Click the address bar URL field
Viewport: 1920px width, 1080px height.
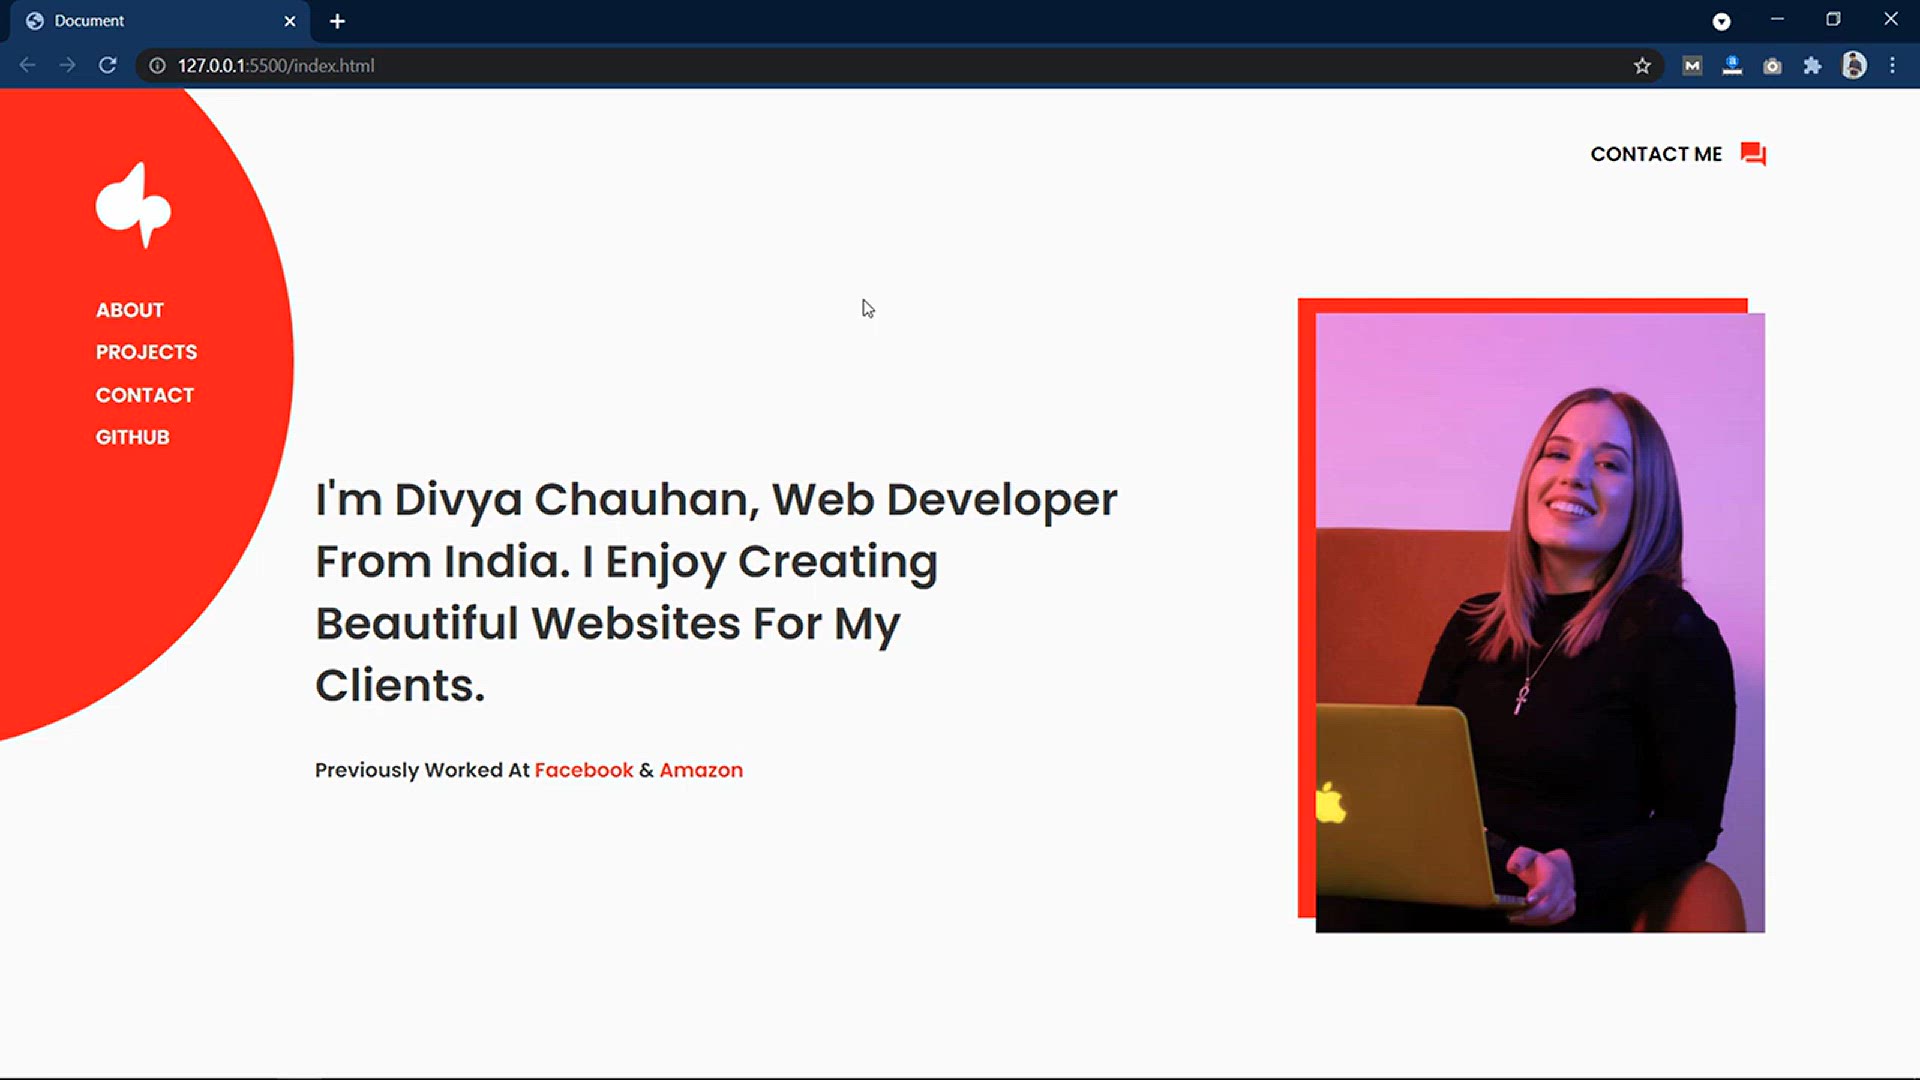(x=900, y=65)
